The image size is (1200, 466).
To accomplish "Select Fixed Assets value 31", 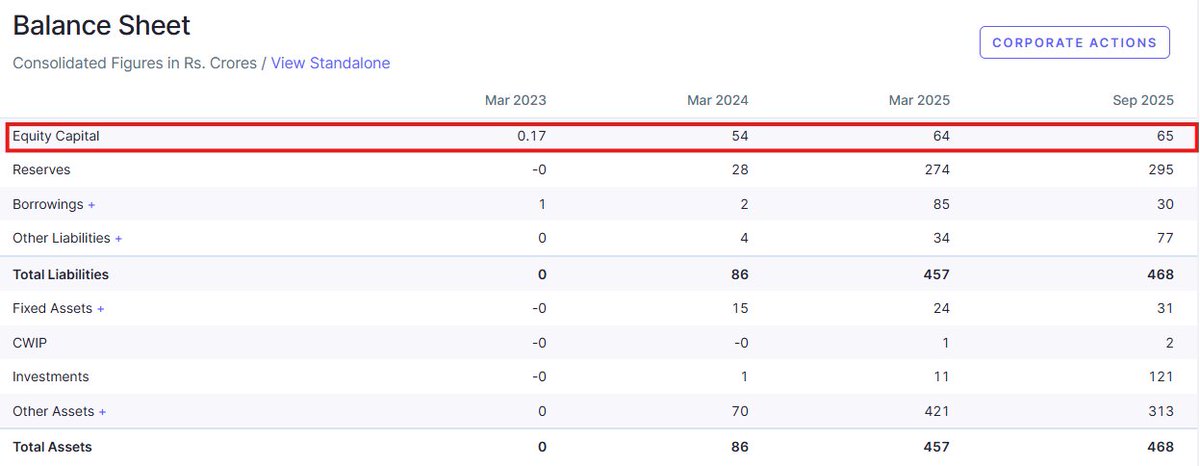I will point(1165,308).
